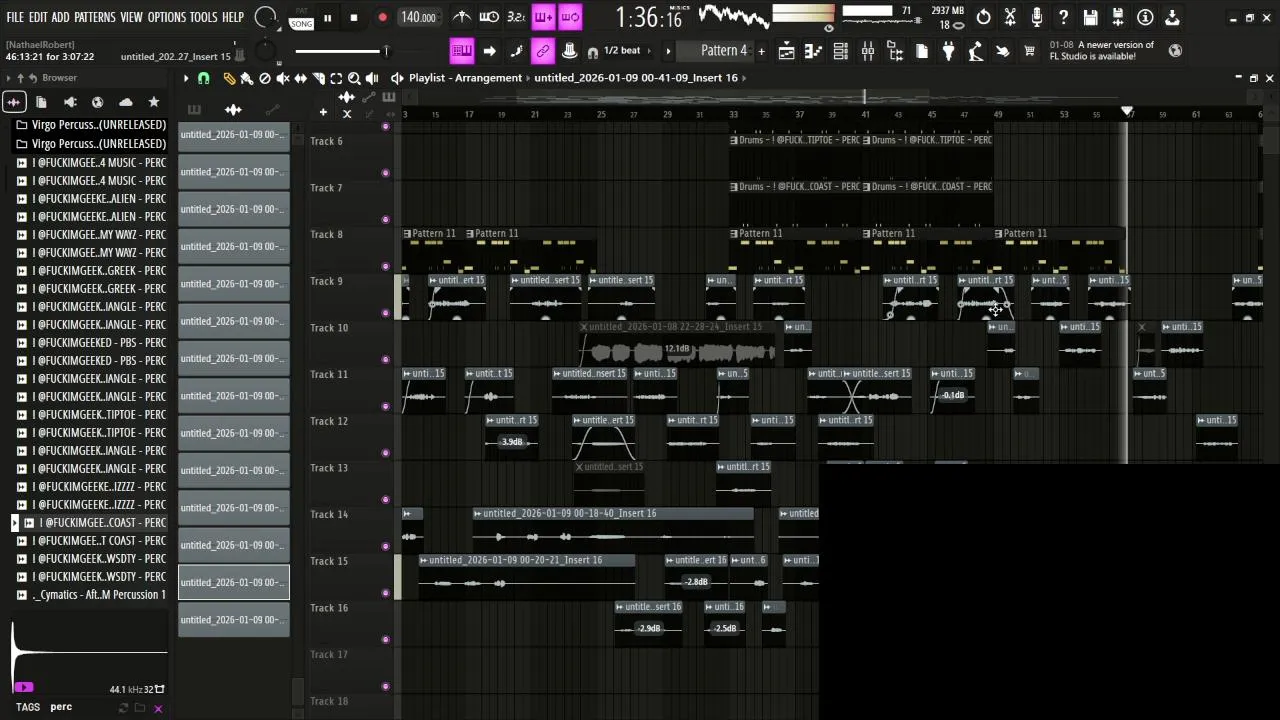Open the Mixer
Viewport: 1280px width, 720px height.
tap(868, 51)
